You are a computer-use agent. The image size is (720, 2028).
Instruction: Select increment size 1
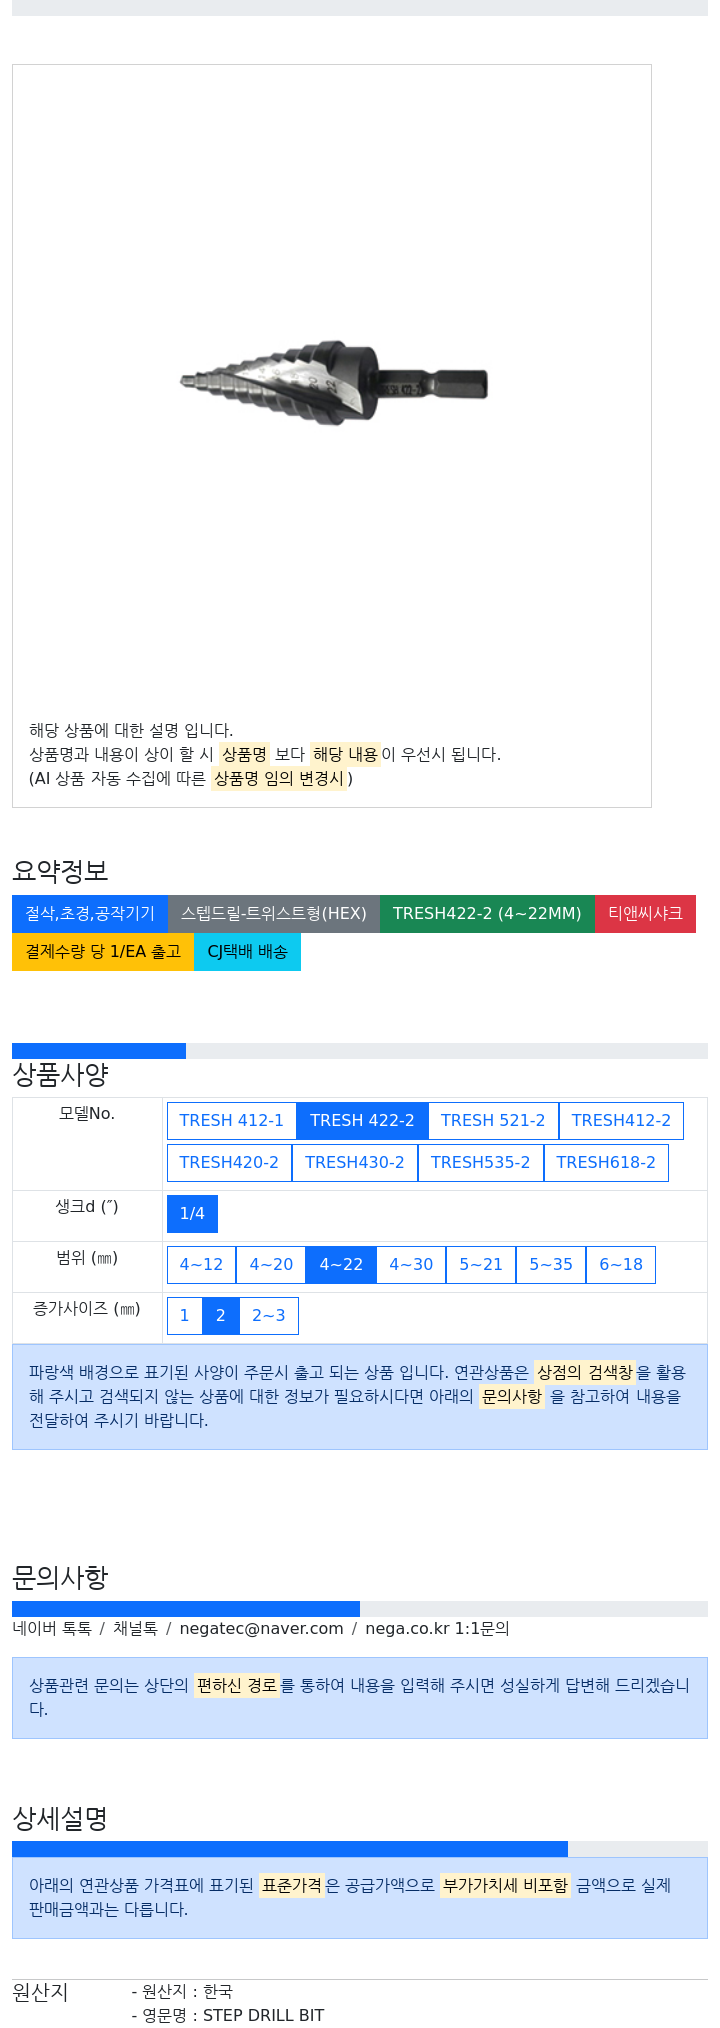tap(184, 1316)
